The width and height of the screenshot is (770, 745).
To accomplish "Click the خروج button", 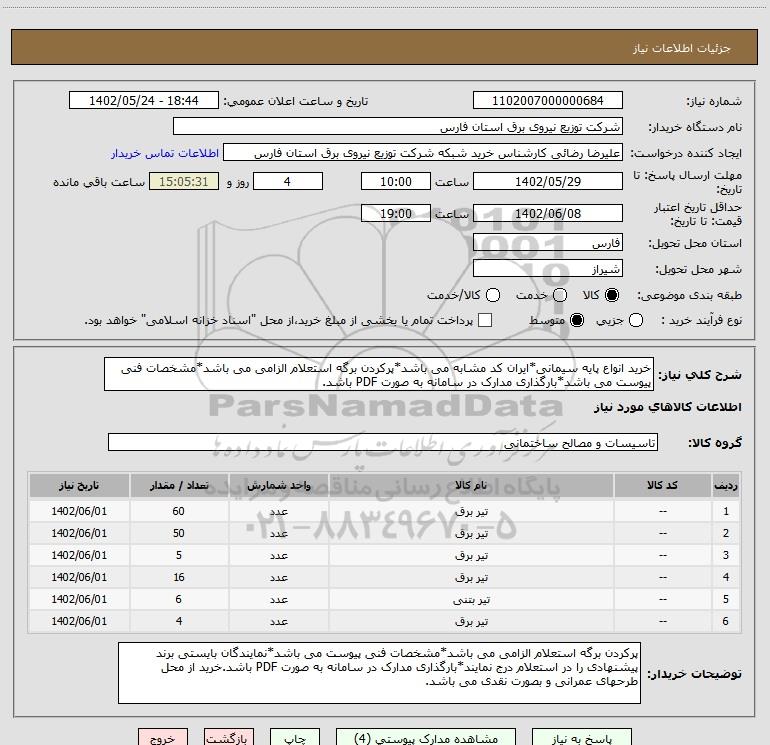I will pyautogui.click(x=163, y=738).
